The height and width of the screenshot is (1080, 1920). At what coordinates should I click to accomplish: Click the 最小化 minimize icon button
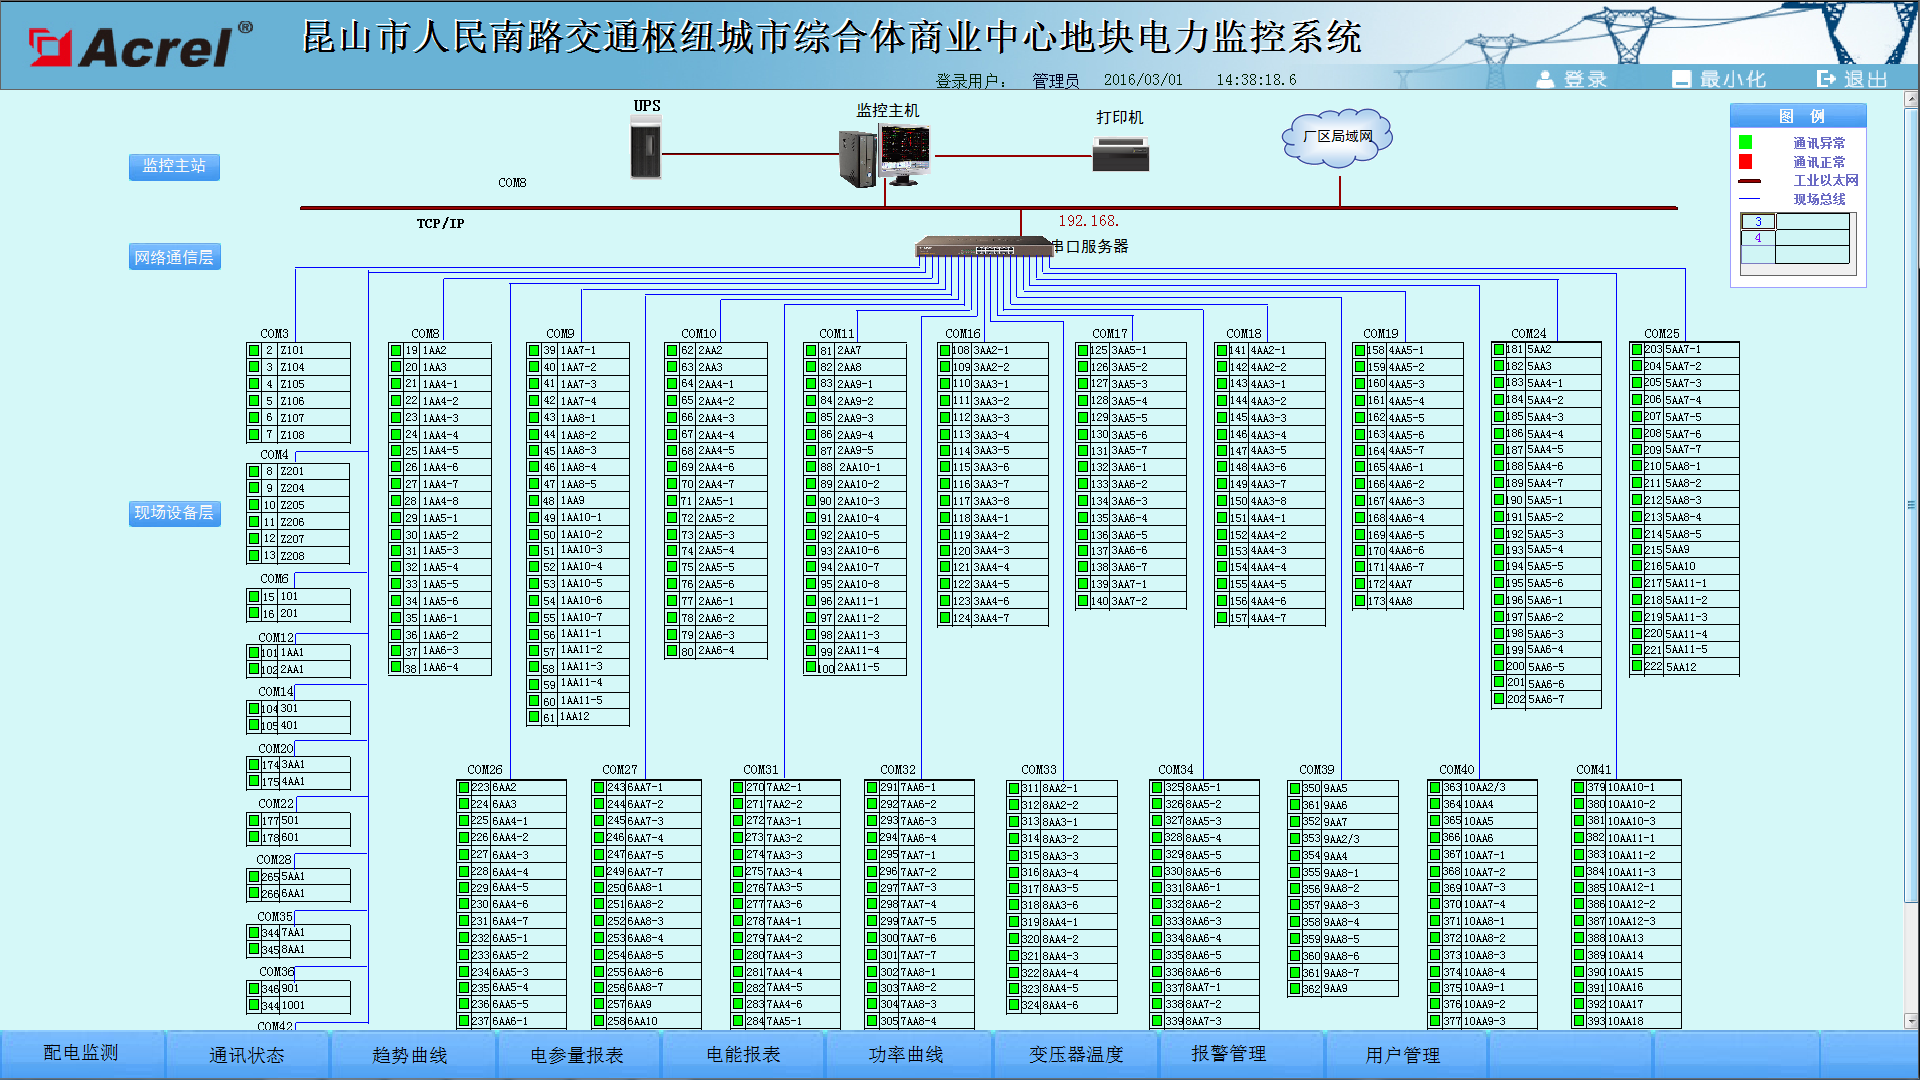pos(1681,79)
